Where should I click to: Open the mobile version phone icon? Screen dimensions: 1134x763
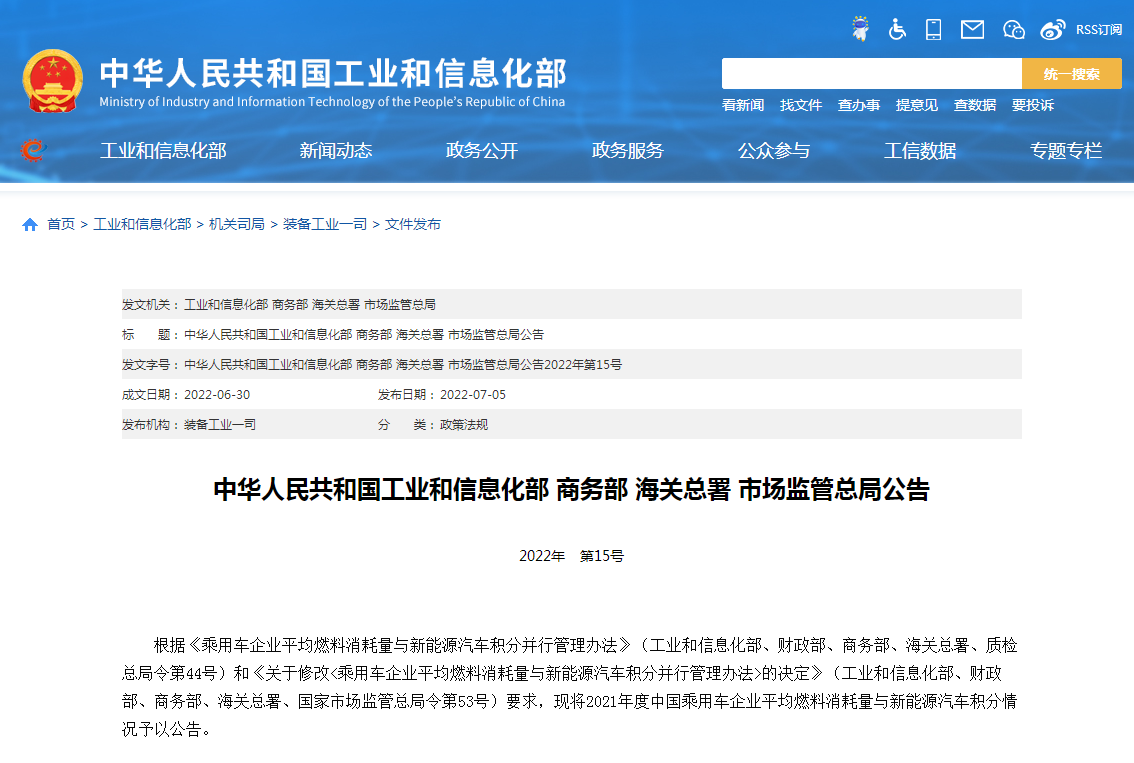(933, 29)
